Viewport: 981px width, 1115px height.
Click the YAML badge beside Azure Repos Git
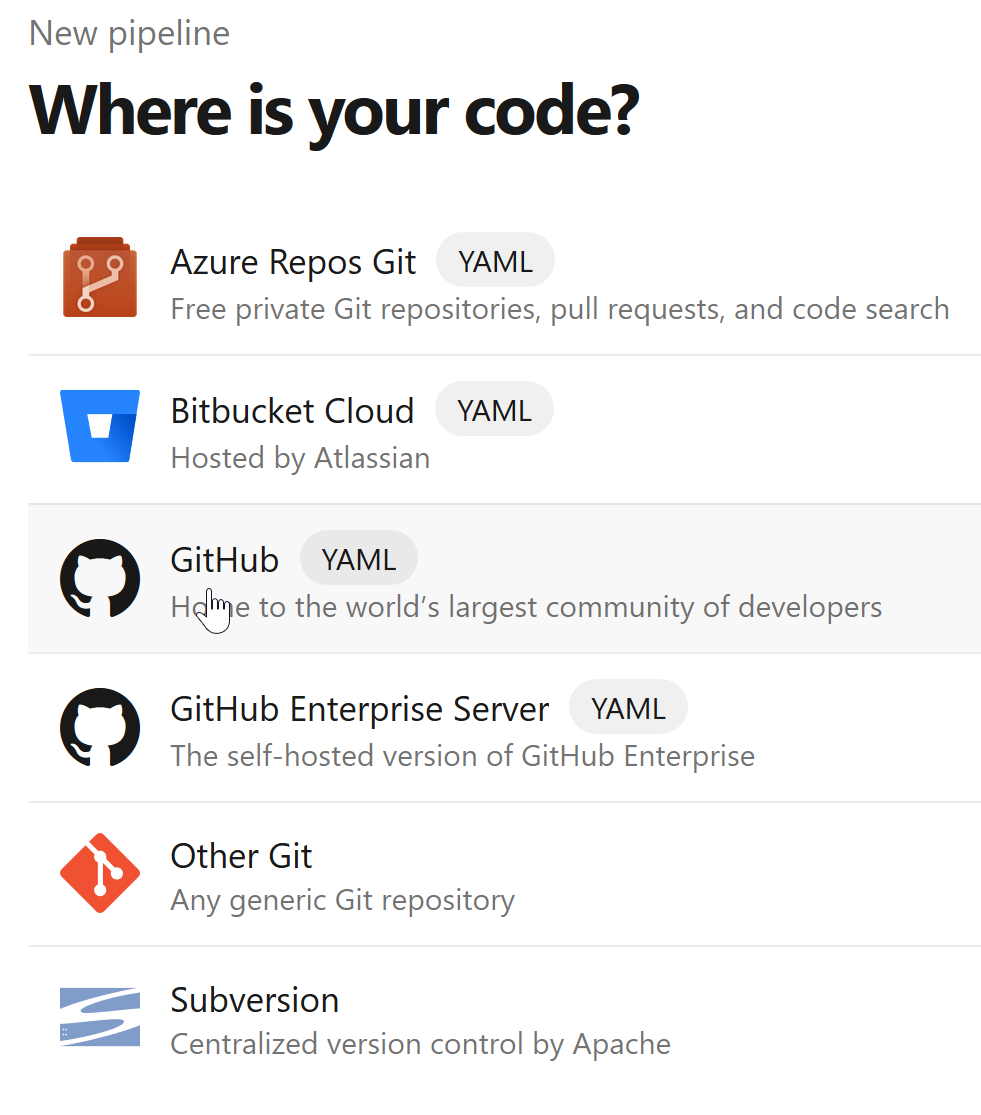pyautogui.click(x=495, y=259)
